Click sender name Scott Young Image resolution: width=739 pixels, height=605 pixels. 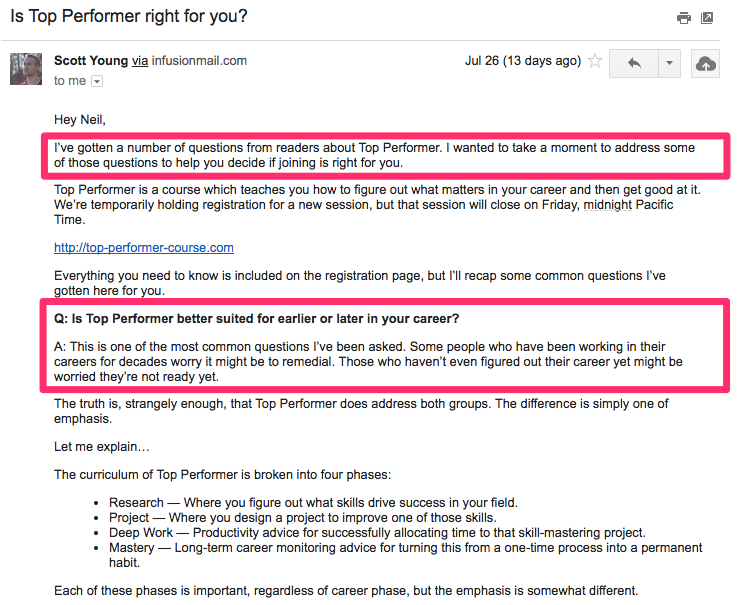click(91, 61)
